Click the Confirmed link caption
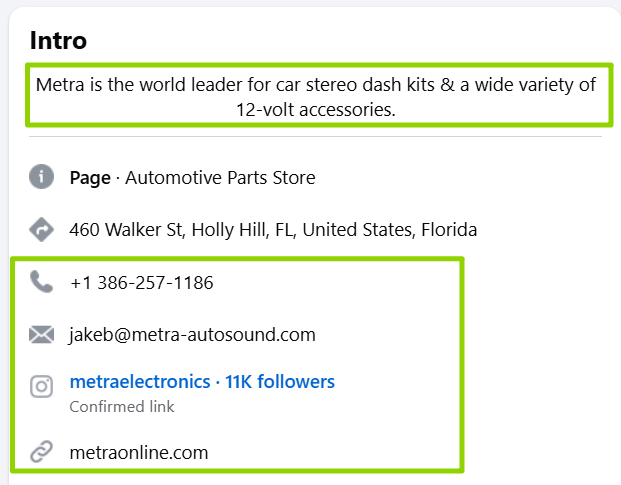This screenshot has width=621, height=485. click(122, 407)
